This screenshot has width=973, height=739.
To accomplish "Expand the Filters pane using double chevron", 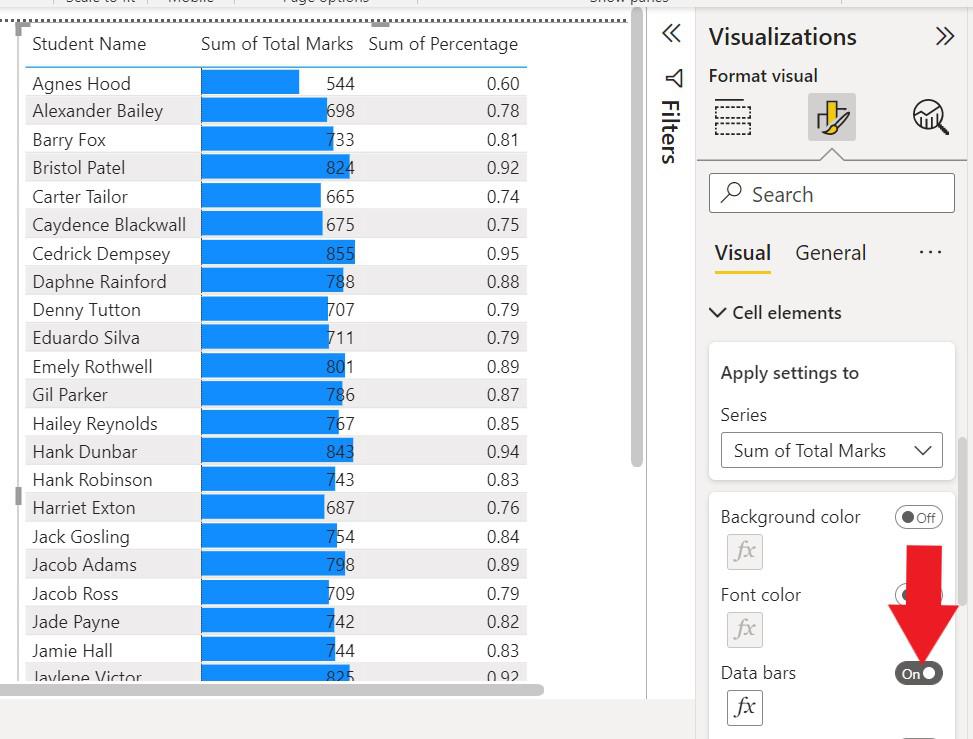I will 671,34.
